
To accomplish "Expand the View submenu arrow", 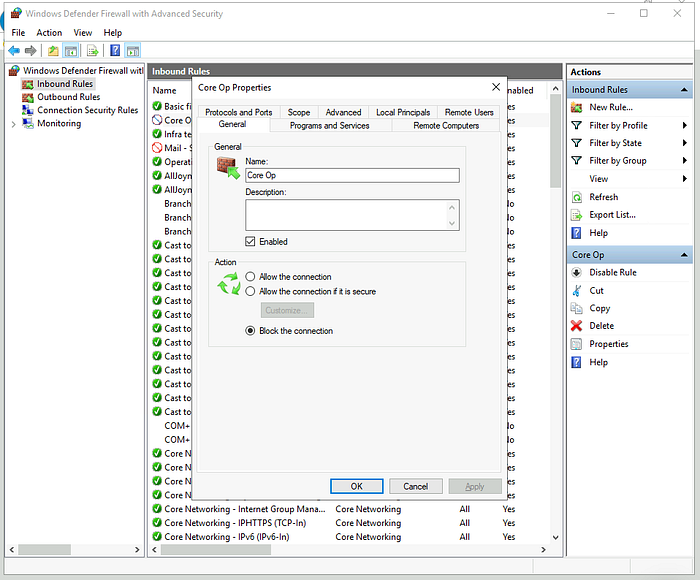I will (x=684, y=179).
